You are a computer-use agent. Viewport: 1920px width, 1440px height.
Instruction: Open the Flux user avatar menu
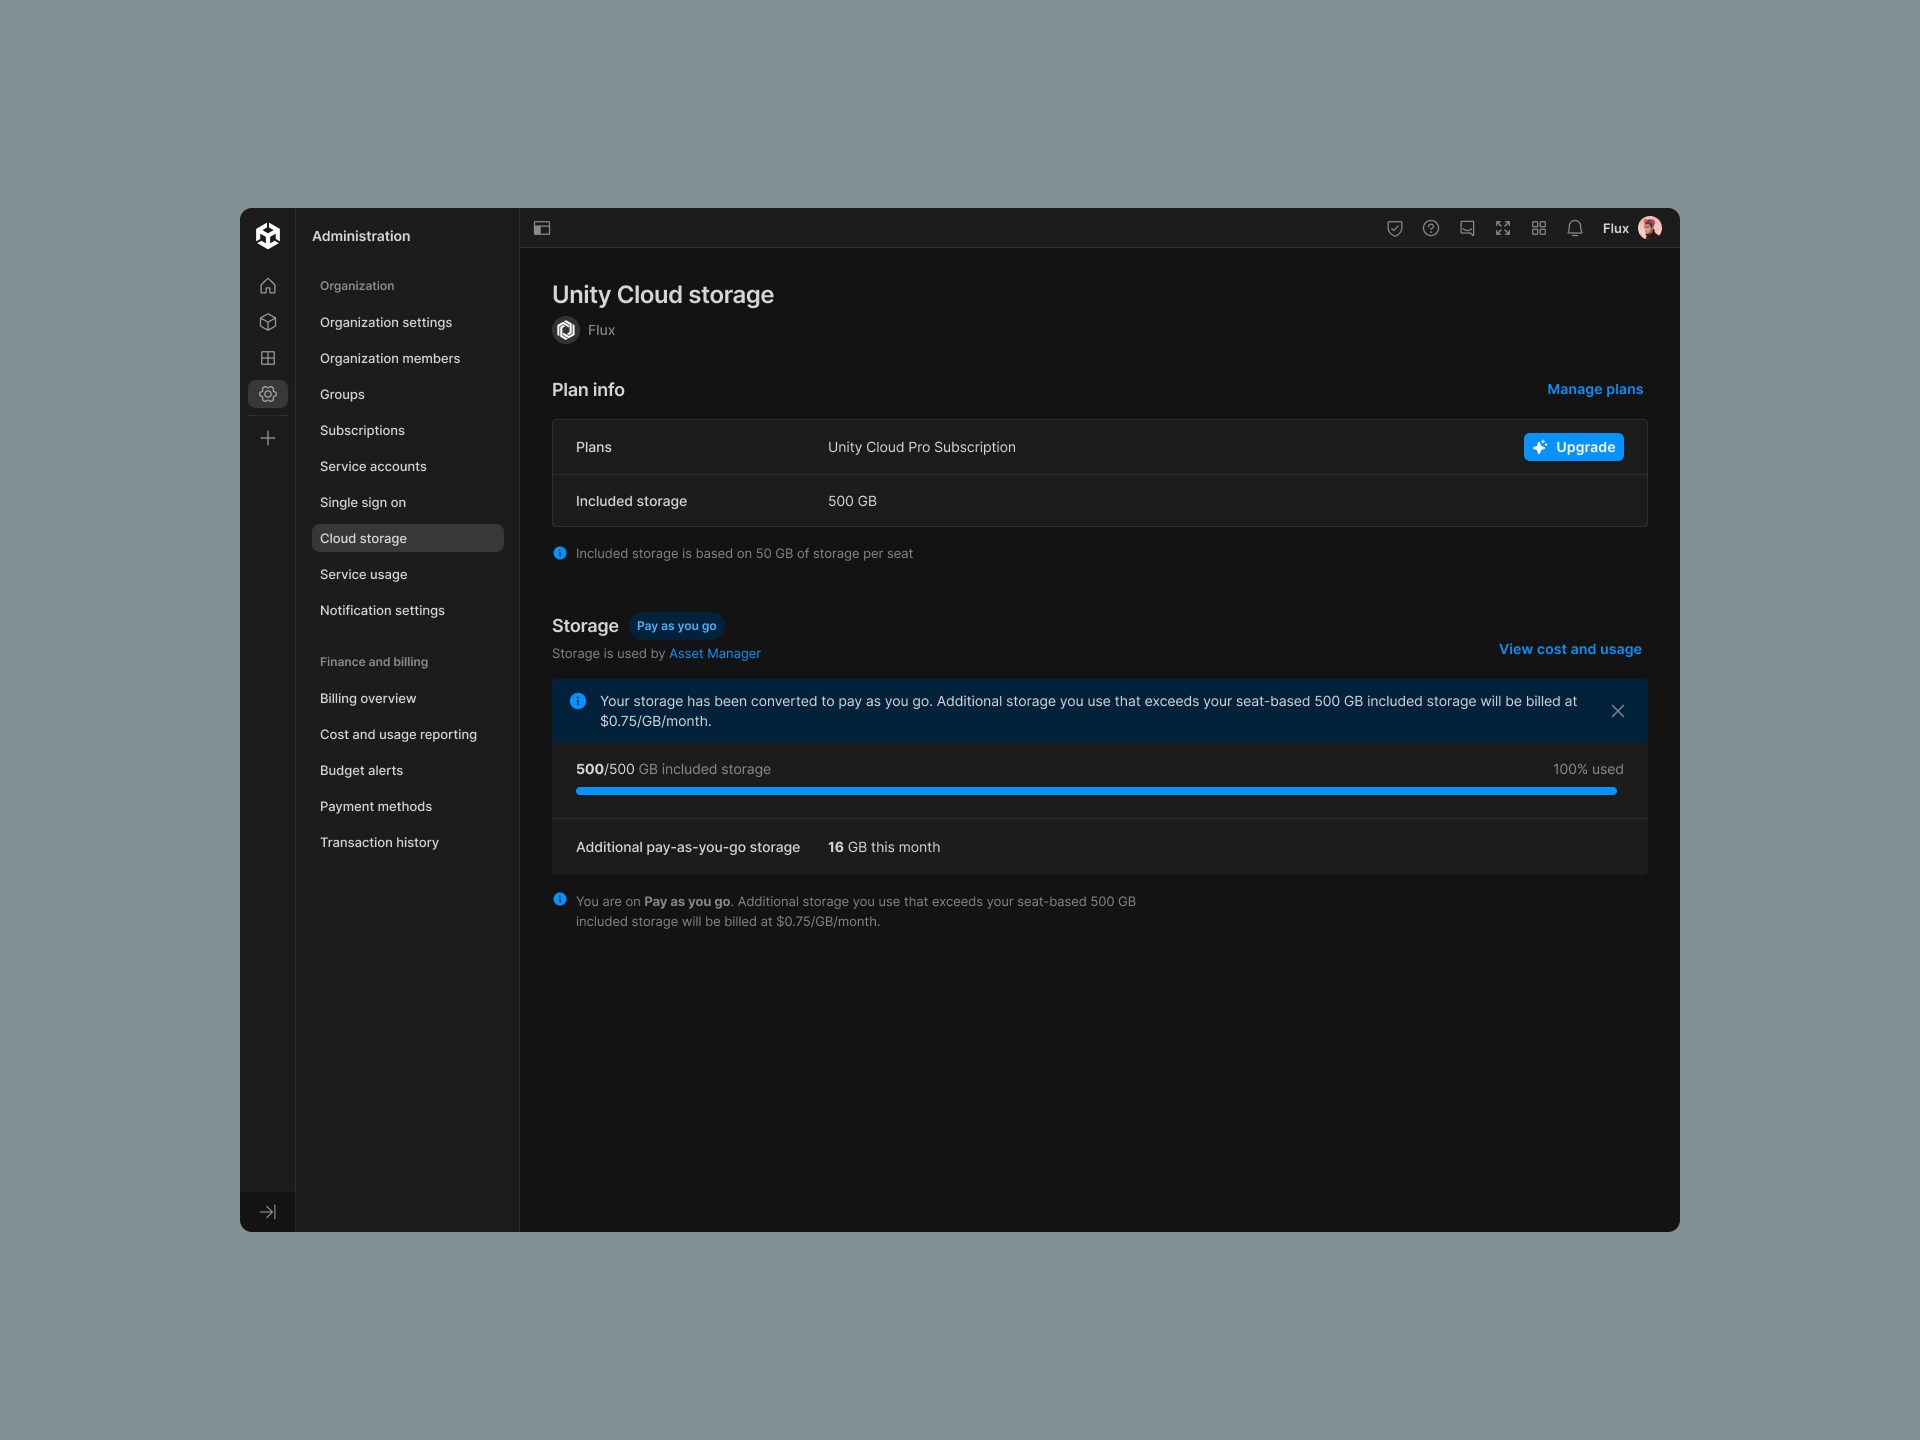pos(1650,228)
